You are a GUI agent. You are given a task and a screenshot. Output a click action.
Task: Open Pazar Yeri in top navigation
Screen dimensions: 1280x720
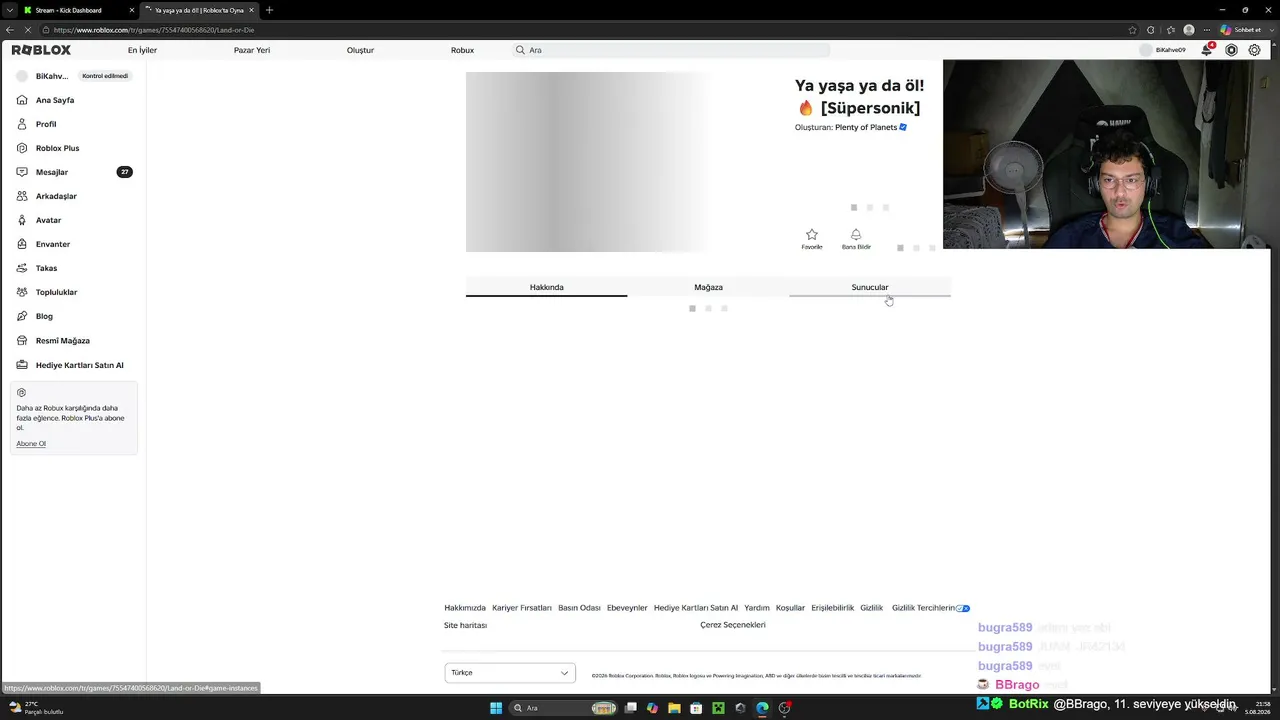[252, 50]
